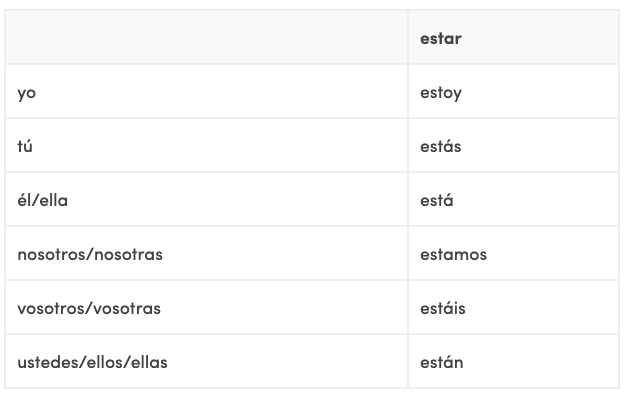Click the 'están' conjugation cell
626x398 pixels.
coord(513,361)
